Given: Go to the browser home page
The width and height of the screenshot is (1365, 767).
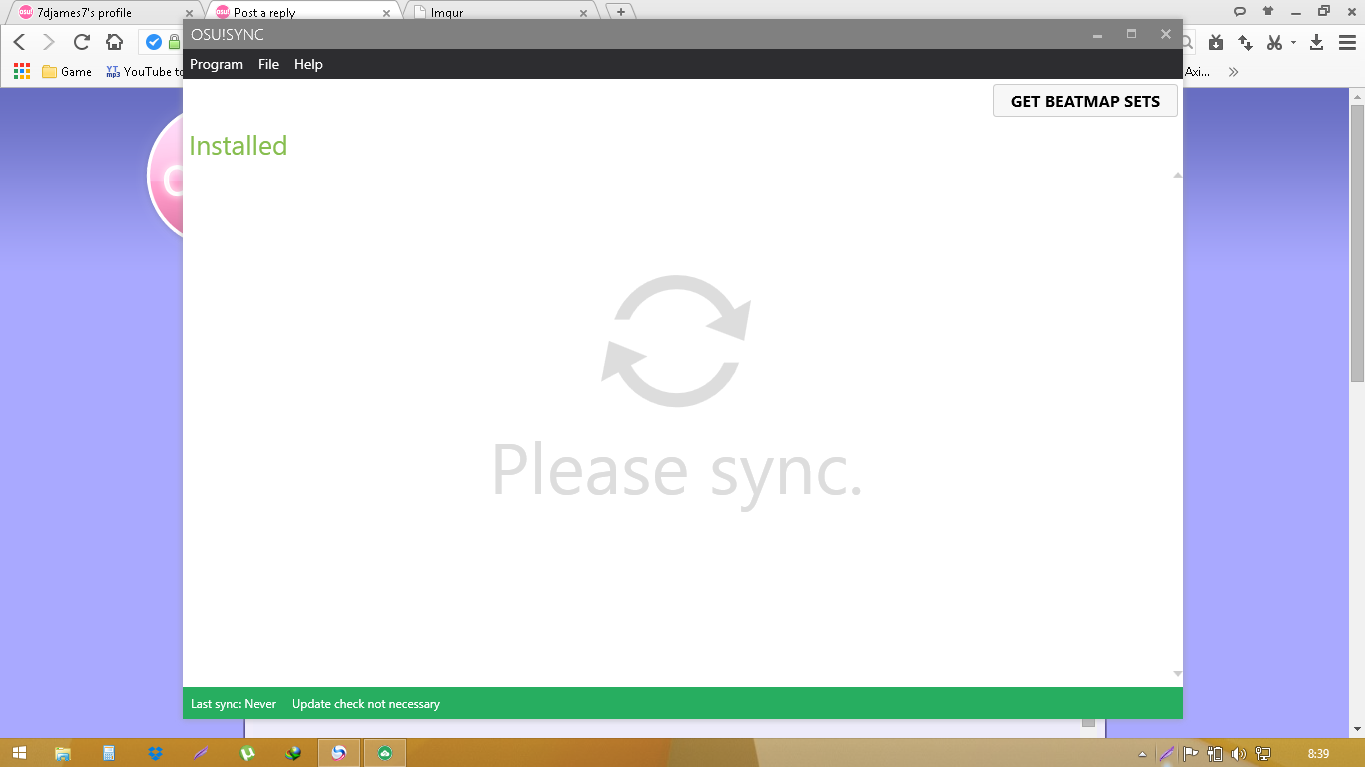Looking at the screenshot, I should click(x=115, y=42).
